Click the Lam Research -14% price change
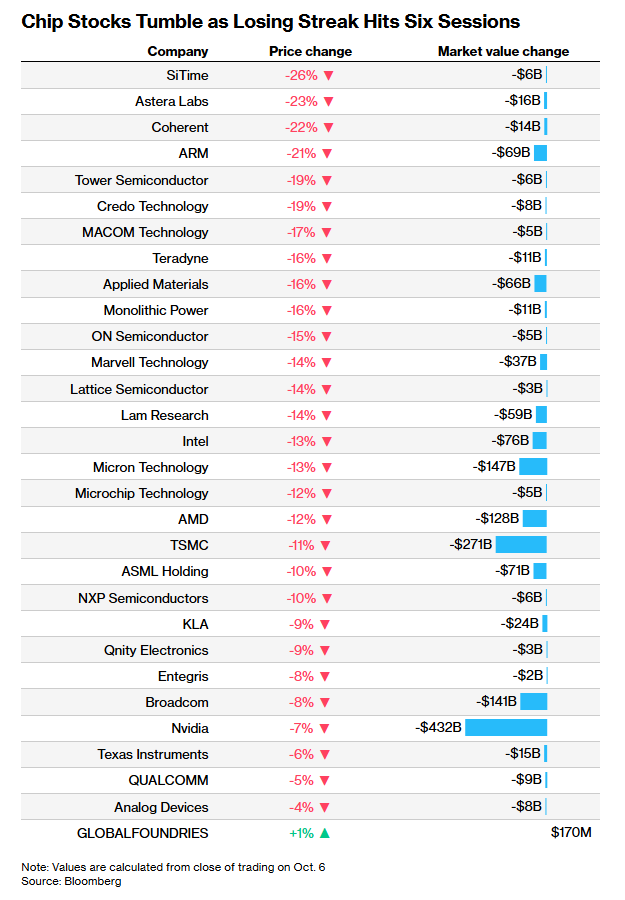625x900 pixels. [301, 416]
